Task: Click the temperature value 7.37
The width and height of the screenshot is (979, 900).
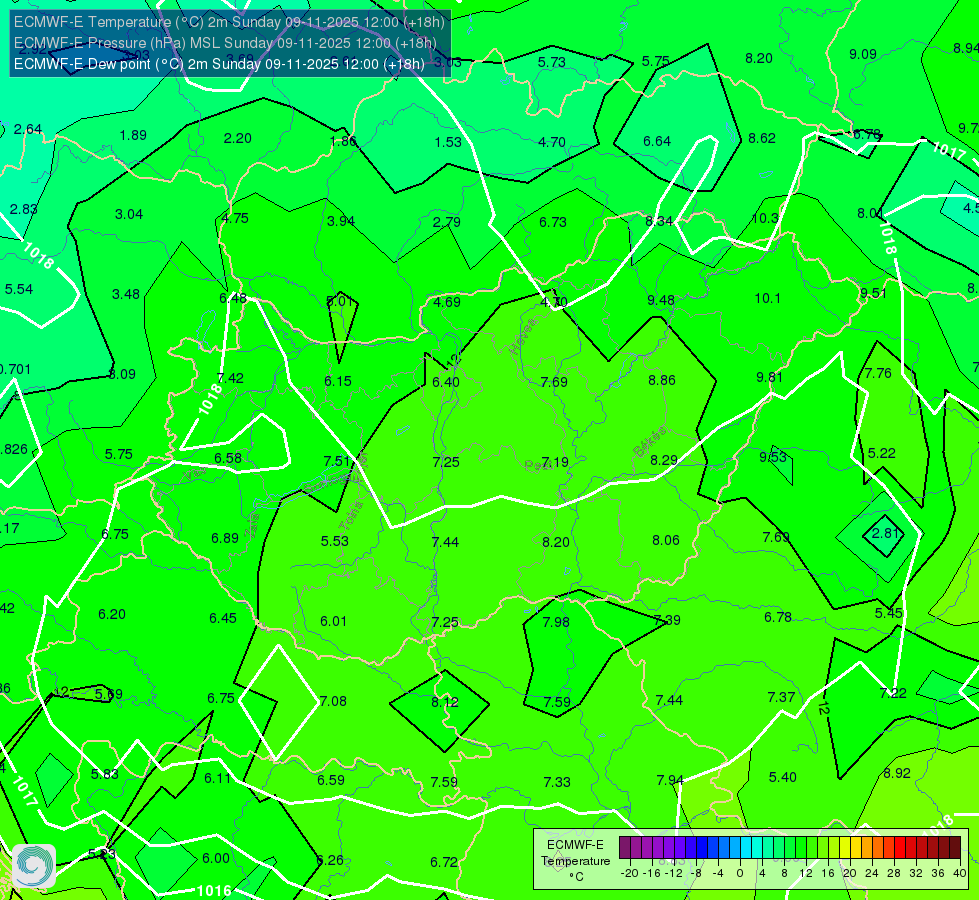Action: click(781, 697)
